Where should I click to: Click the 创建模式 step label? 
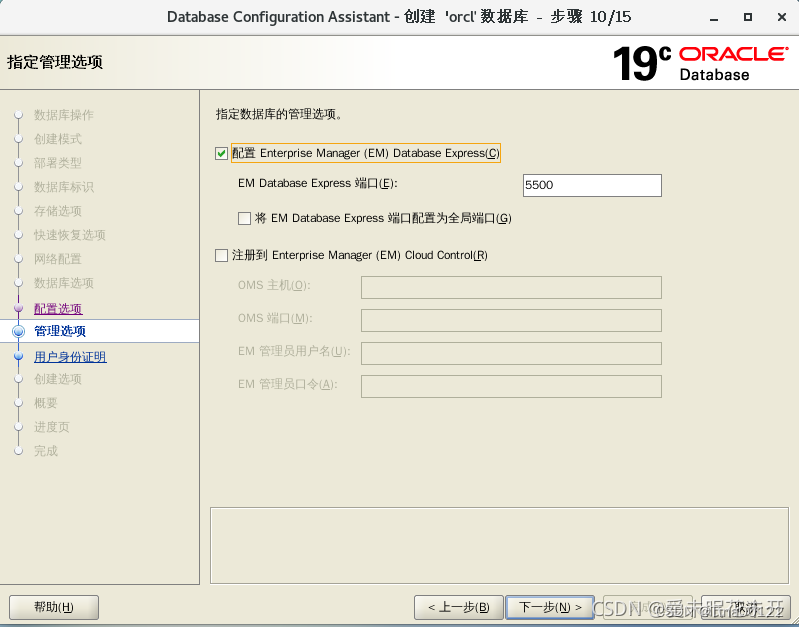pyautogui.click(x=58, y=139)
